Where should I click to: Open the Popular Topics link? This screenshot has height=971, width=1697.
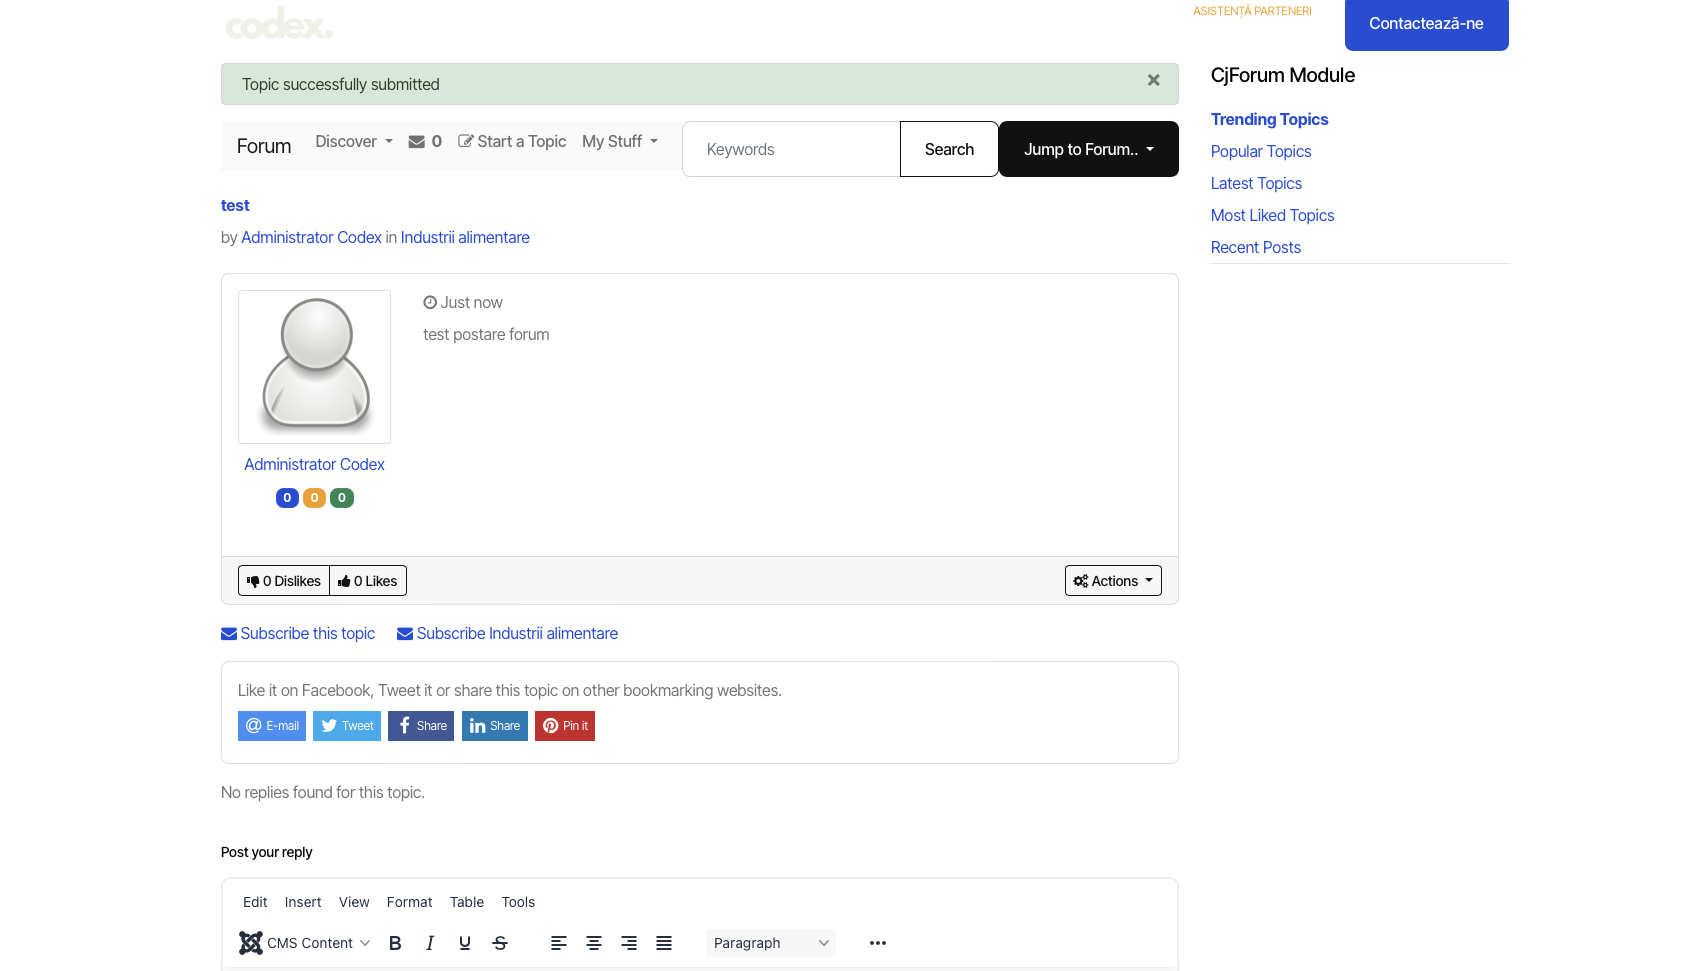pyautogui.click(x=1260, y=151)
